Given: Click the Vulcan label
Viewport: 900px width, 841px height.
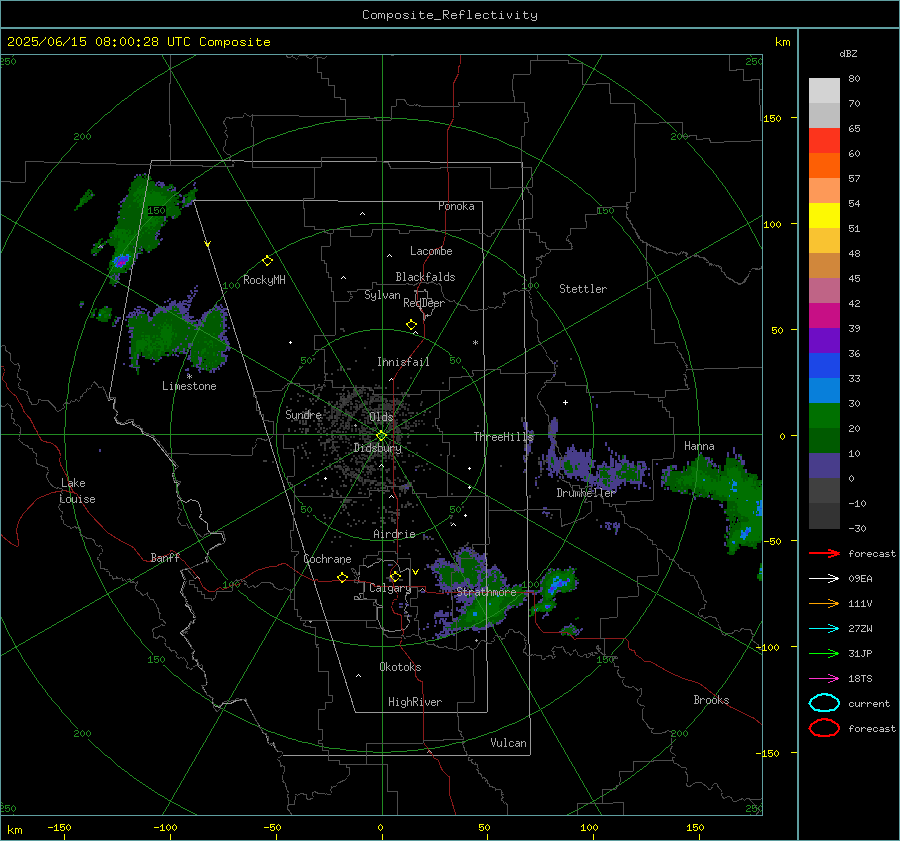Looking at the screenshot, I should 508,743.
